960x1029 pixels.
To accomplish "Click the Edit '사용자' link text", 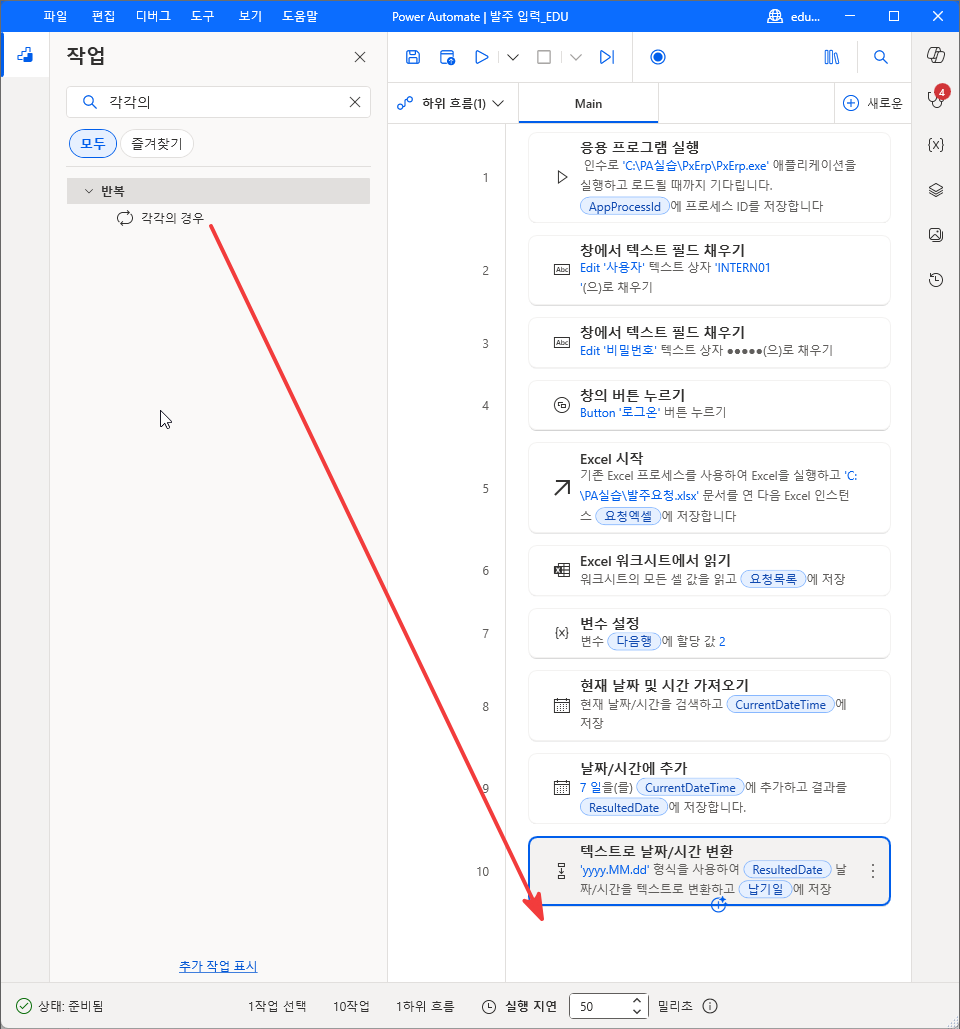I will coord(612,267).
